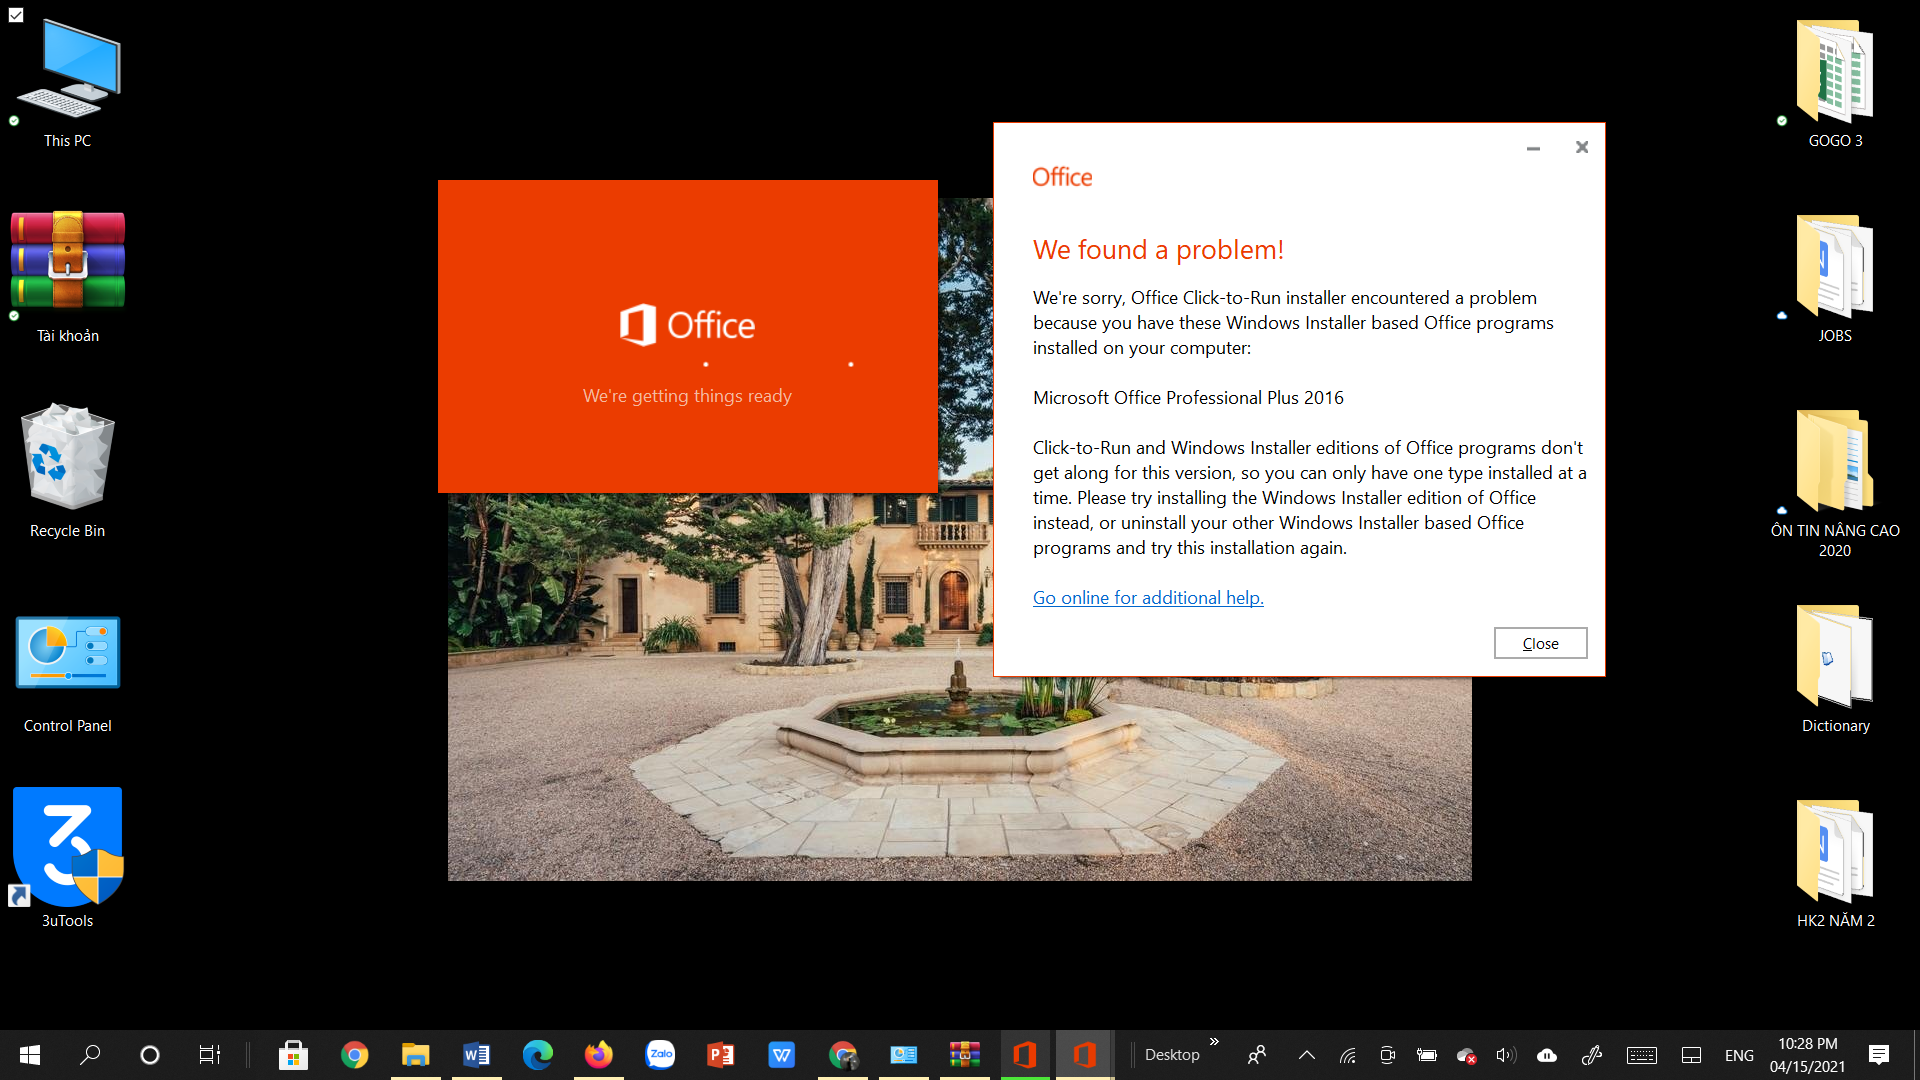Open File Explorer from taskbar
This screenshot has height=1080, width=1920.
pos(415,1055)
